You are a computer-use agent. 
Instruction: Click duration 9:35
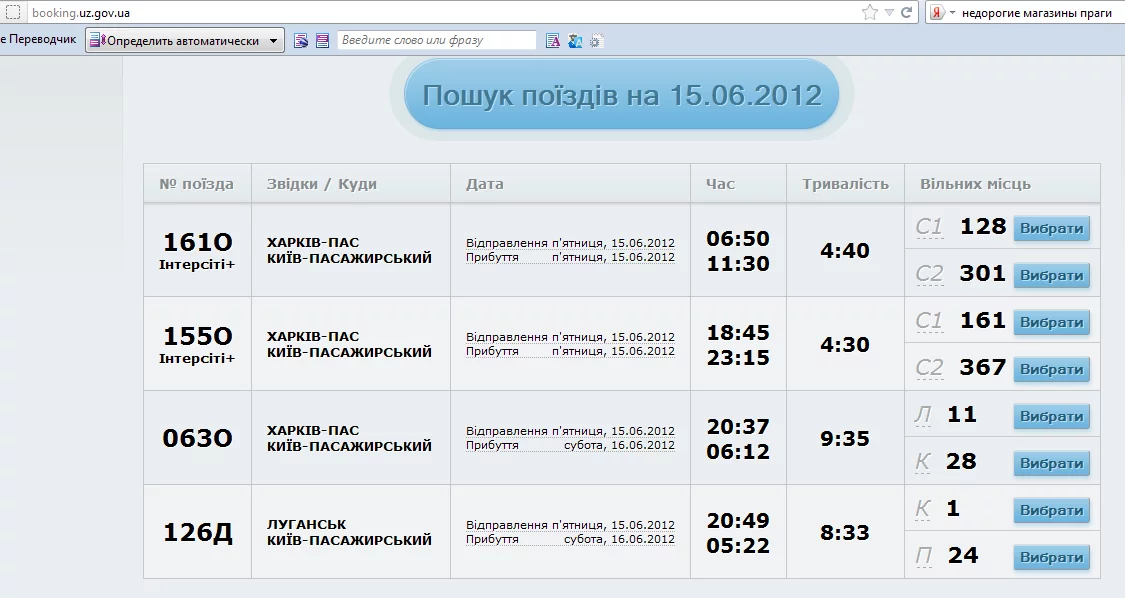pyautogui.click(x=845, y=439)
